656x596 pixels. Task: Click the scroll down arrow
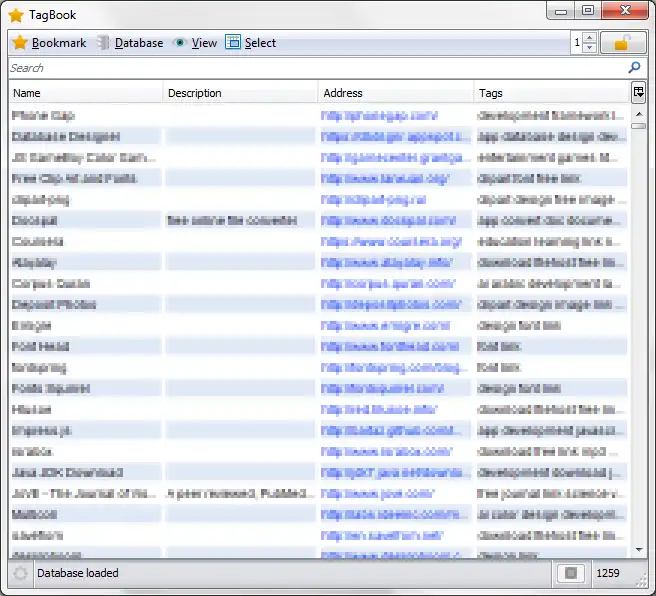point(639,550)
